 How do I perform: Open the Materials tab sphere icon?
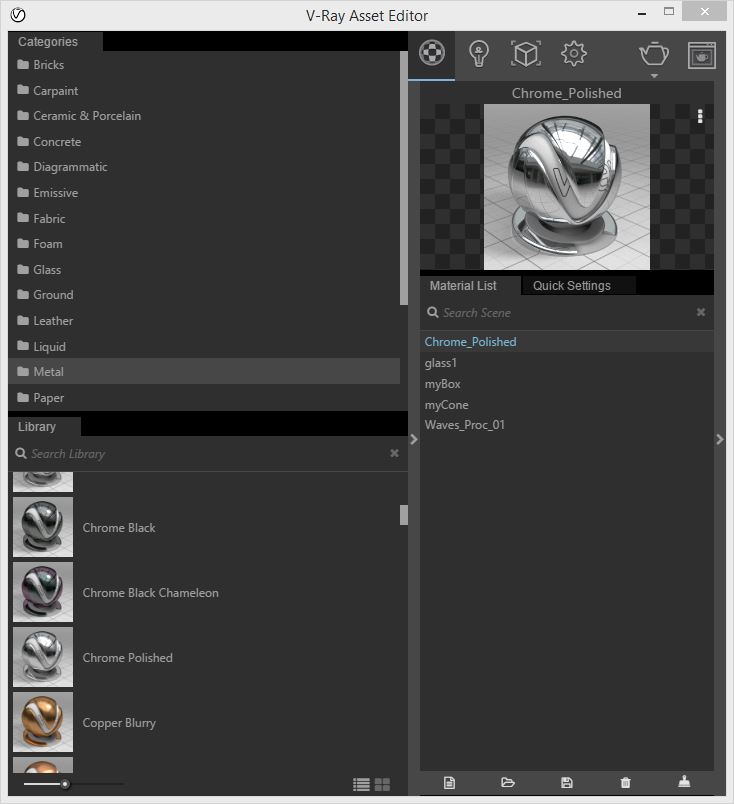(431, 53)
